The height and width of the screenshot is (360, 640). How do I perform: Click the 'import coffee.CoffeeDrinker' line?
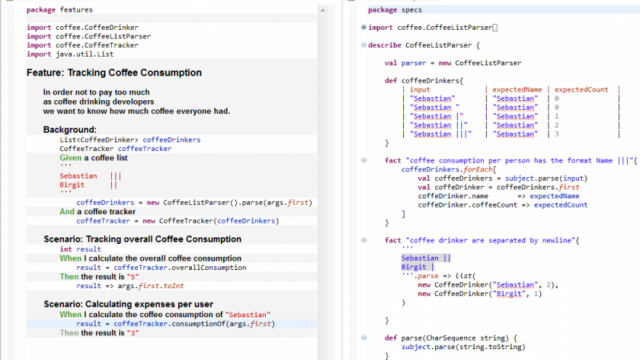tap(82, 27)
